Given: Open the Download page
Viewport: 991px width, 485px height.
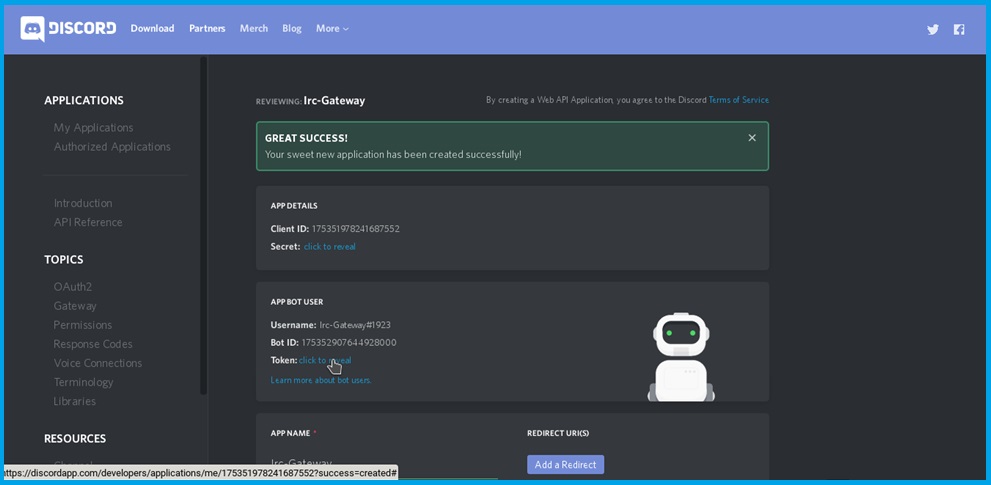Looking at the screenshot, I should (152, 28).
